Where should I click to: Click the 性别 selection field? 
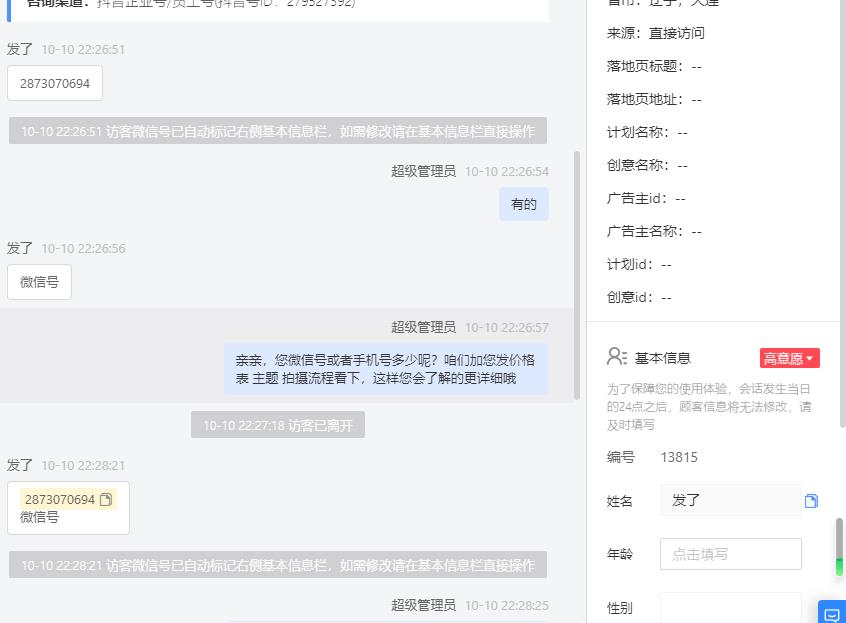tap(731, 608)
